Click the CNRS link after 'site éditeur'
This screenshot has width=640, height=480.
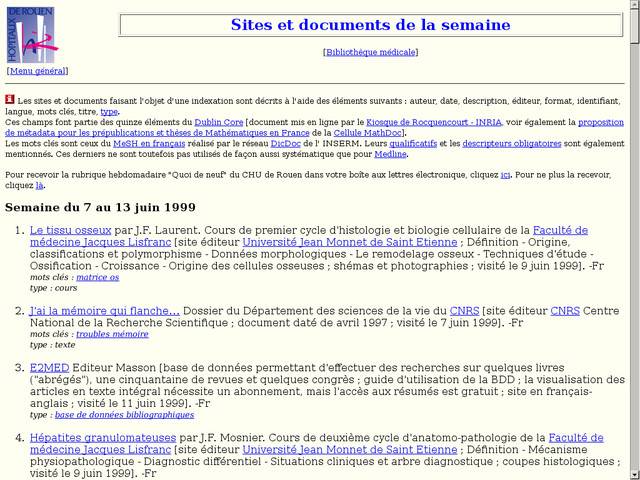[x=565, y=311]
